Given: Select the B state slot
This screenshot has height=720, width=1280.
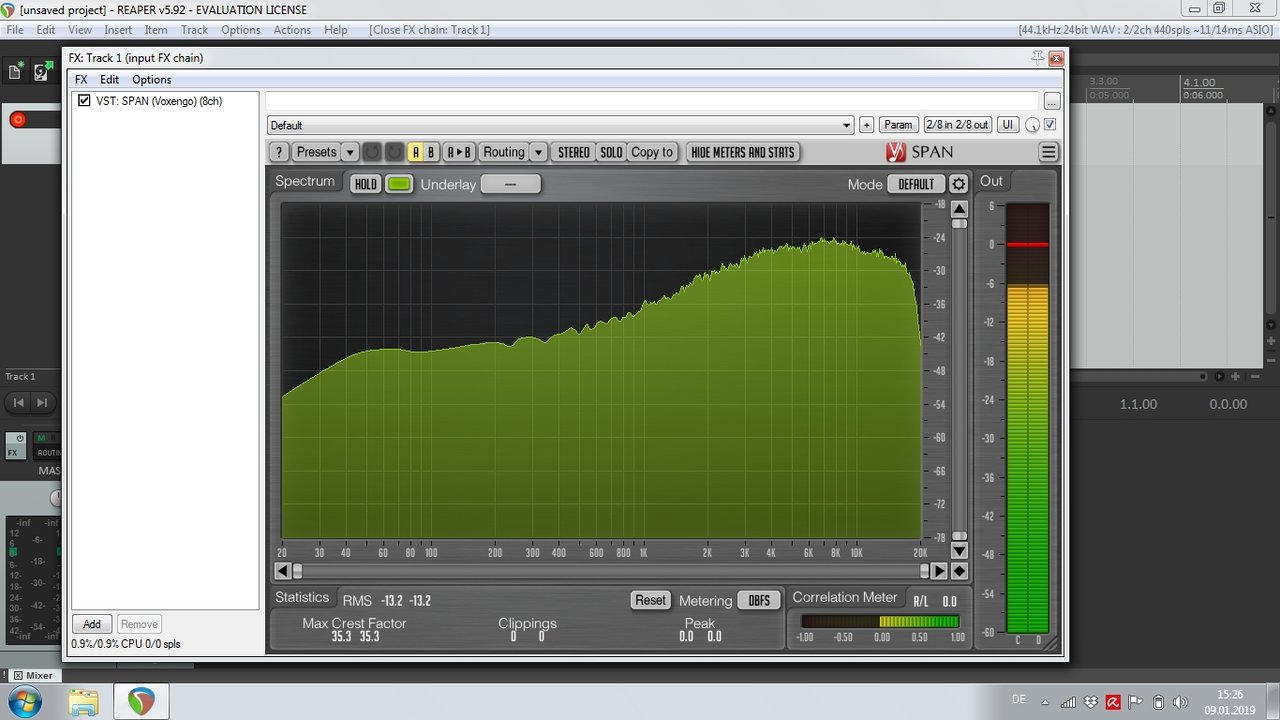Looking at the screenshot, I should [431, 152].
